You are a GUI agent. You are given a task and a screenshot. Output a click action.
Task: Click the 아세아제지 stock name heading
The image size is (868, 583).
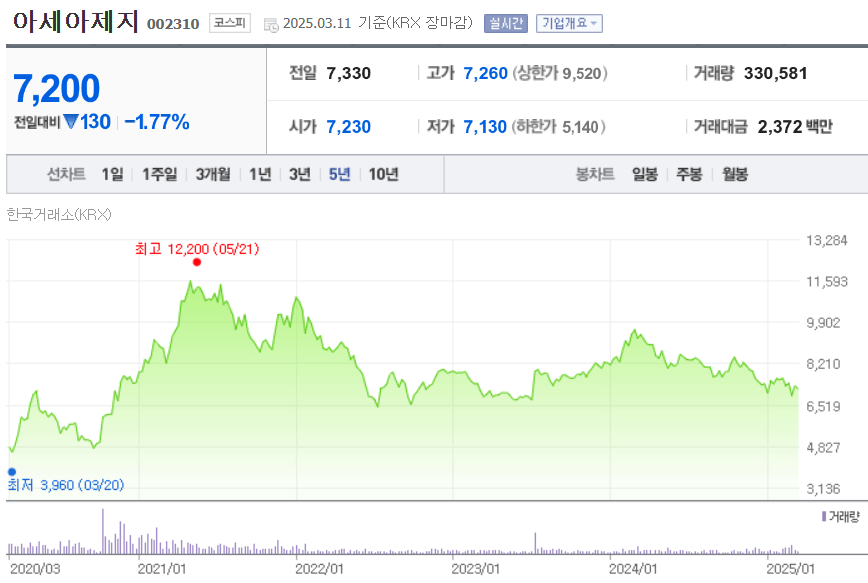[75, 22]
